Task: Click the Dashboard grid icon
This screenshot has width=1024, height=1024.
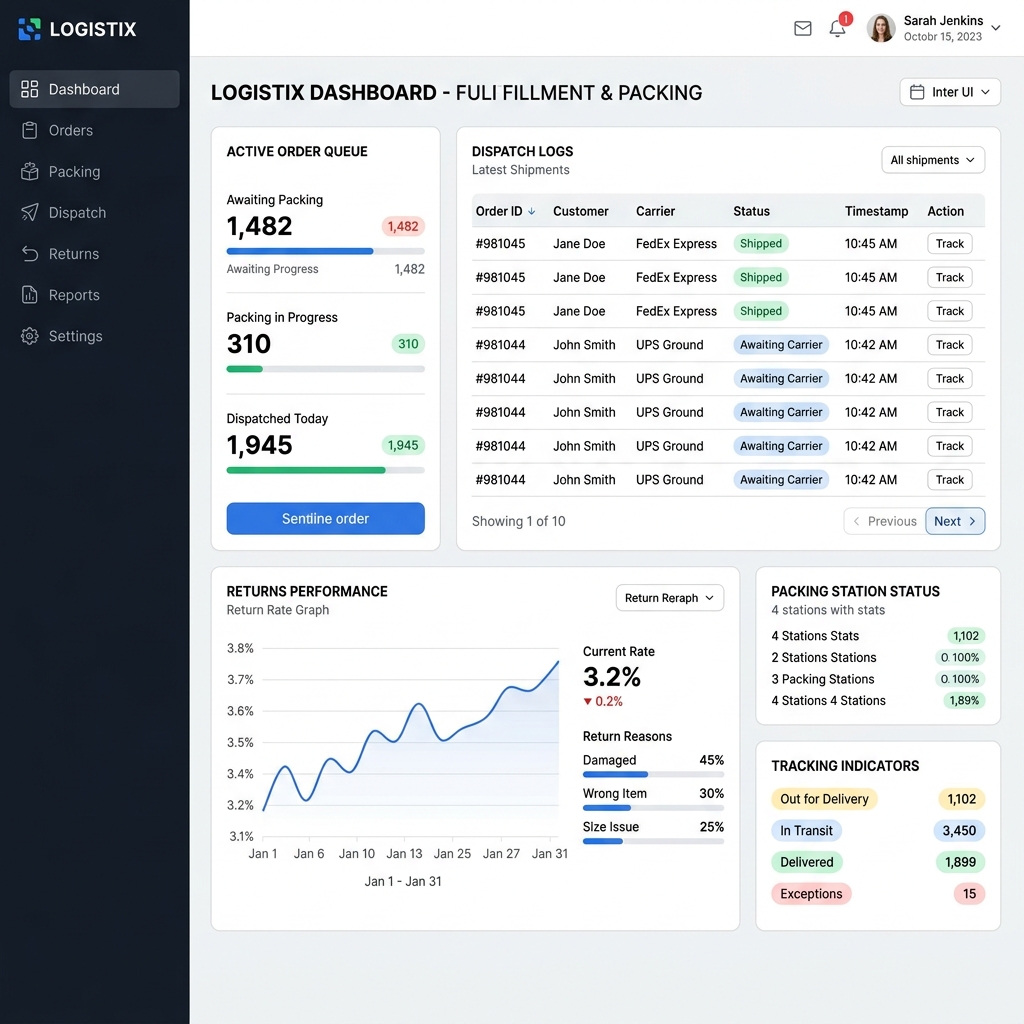Action: click(x=29, y=89)
